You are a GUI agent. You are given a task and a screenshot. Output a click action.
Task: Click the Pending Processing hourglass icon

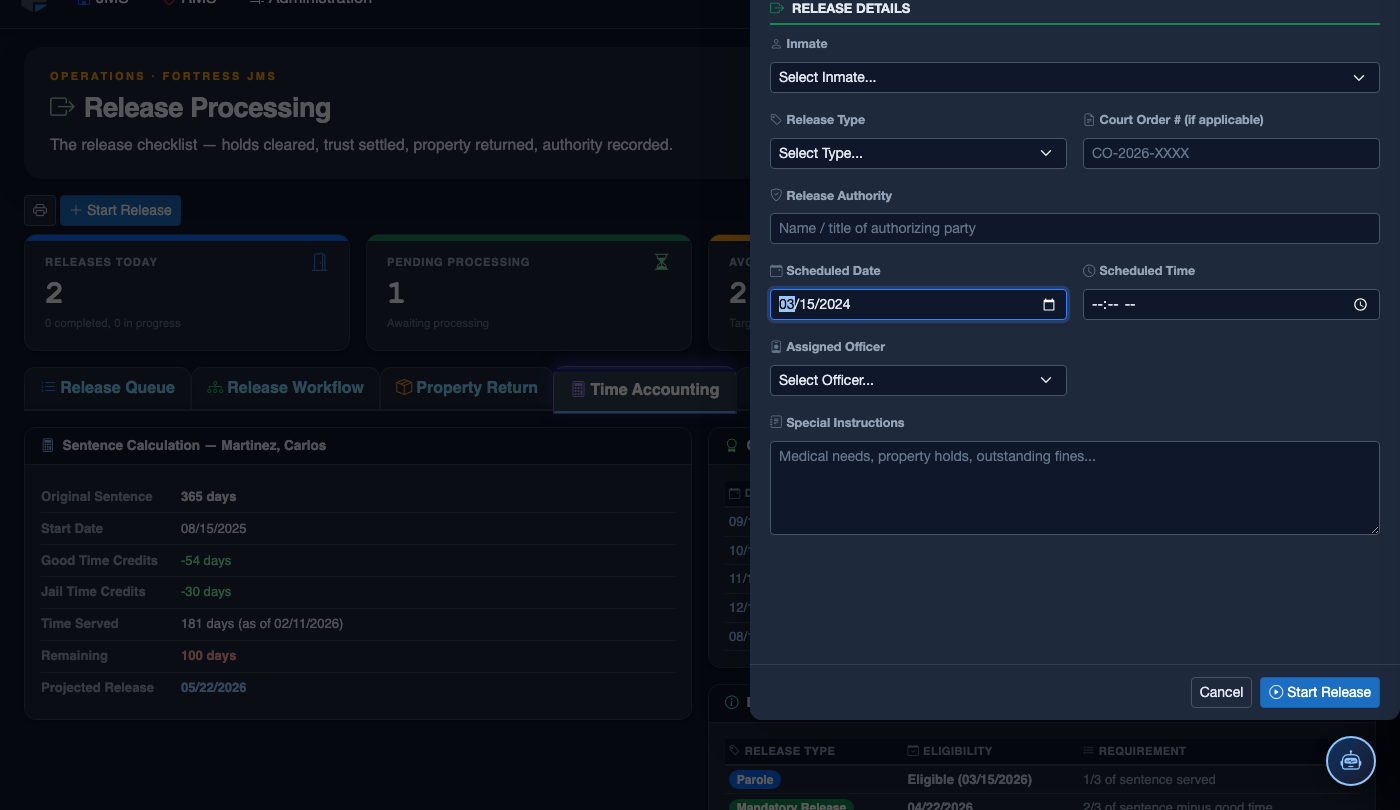[661, 262]
